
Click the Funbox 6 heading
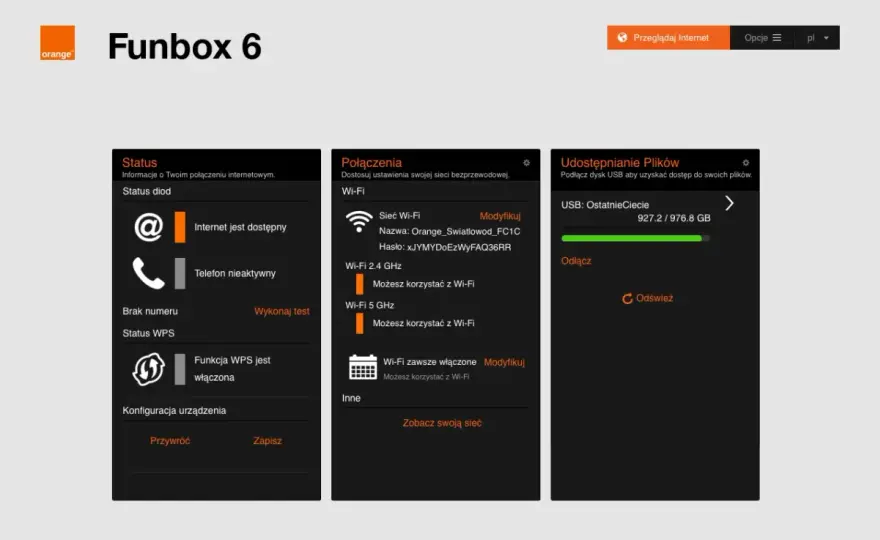click(185, 46)
